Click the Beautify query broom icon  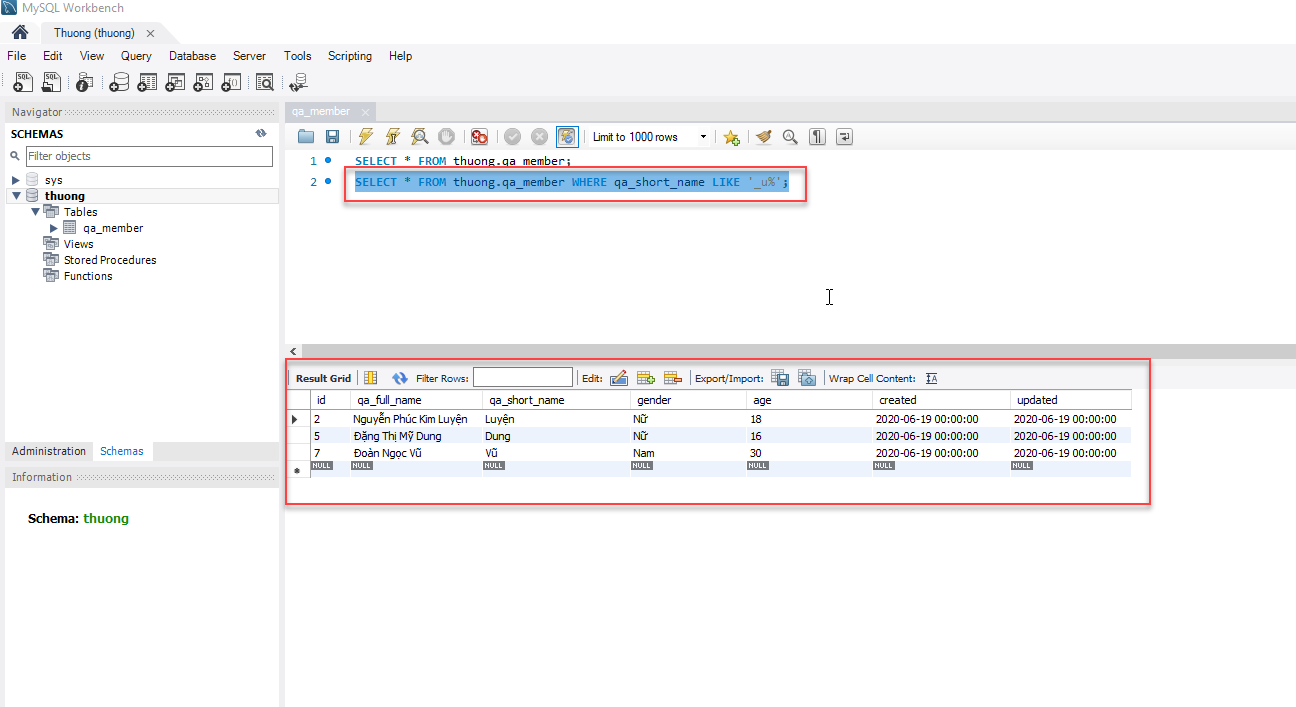tap(764, 137)
